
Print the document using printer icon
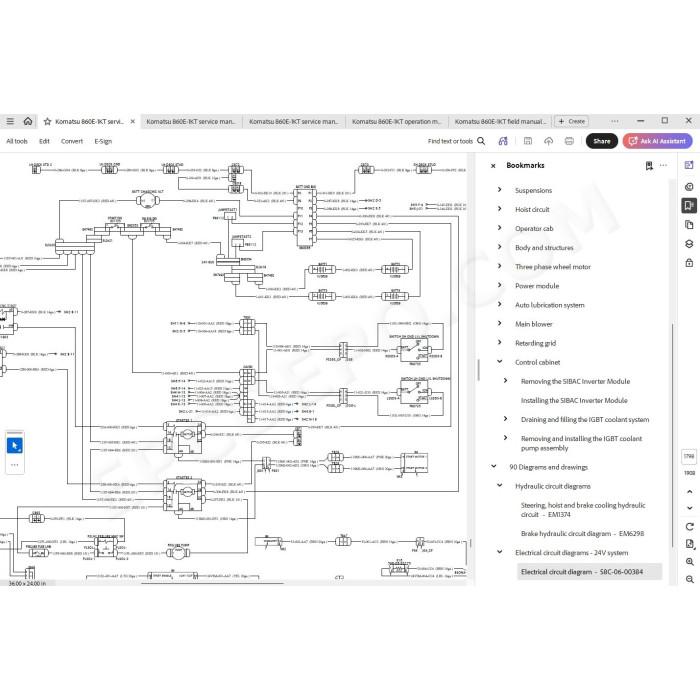[569, 141]
